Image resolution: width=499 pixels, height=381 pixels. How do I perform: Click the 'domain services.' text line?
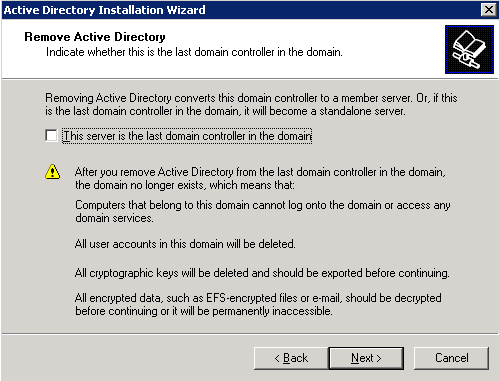[x=114, y=218]
